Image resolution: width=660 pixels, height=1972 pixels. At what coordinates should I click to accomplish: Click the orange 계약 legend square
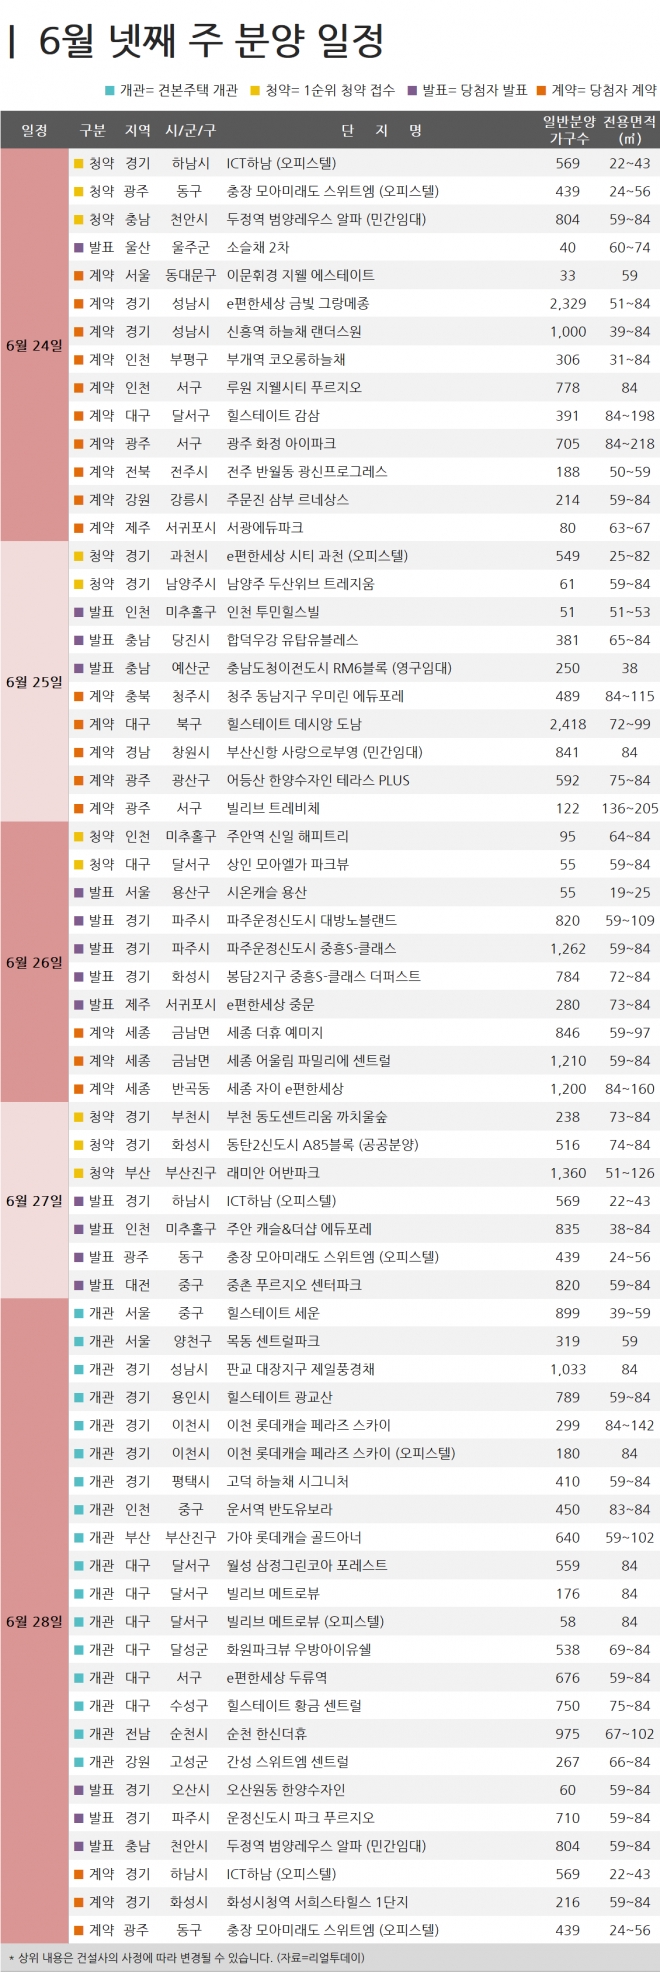pos(542,90)
